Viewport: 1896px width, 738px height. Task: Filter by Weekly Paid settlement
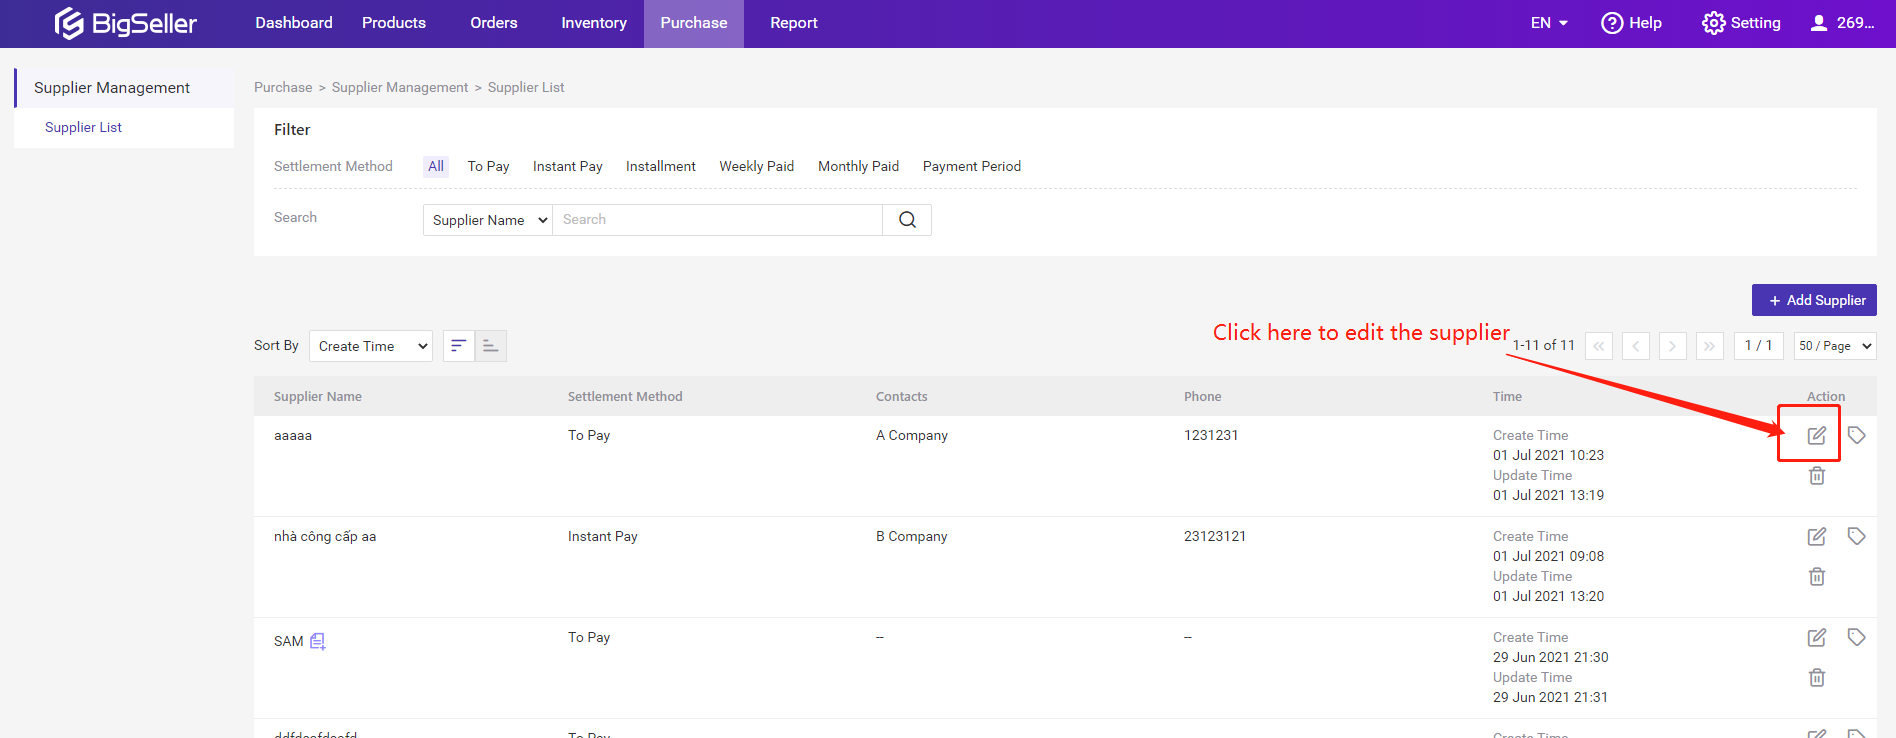(757, 166)
